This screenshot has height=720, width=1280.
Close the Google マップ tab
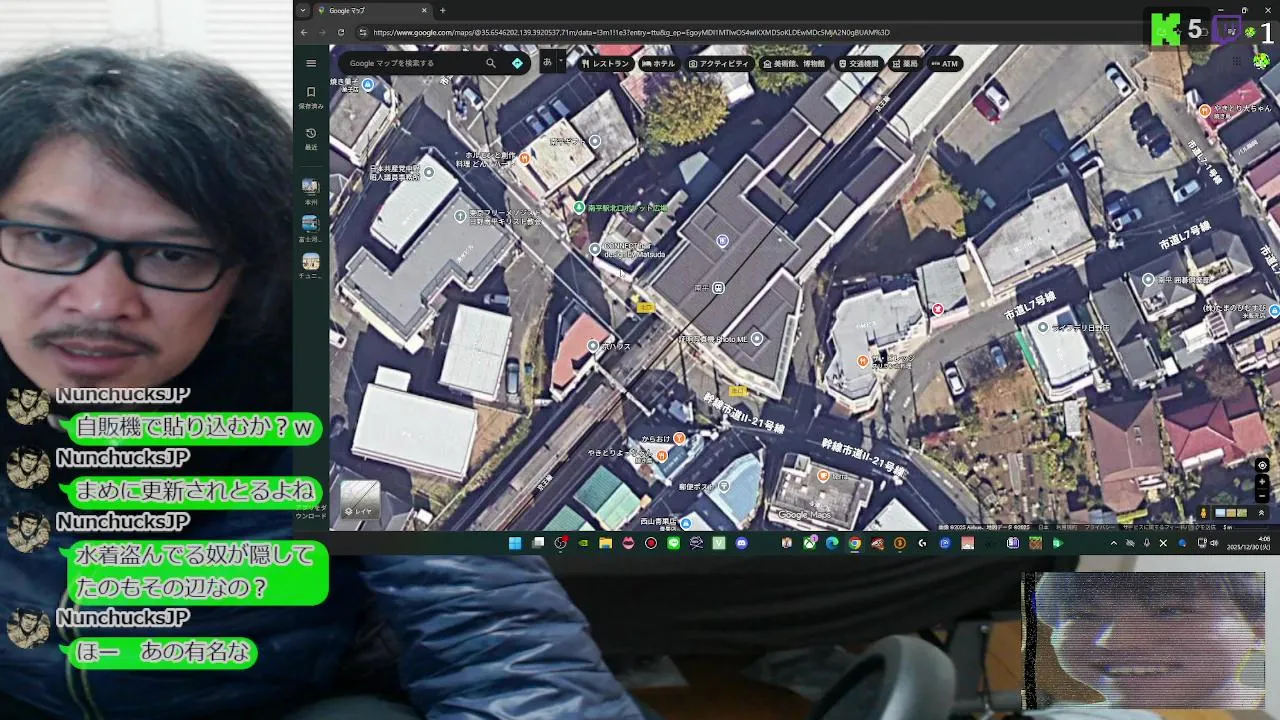(x=424, y=10)
